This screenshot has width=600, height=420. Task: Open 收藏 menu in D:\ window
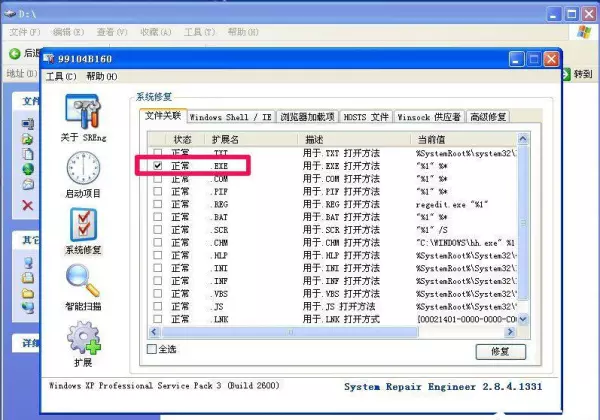(x=155, y=32)
